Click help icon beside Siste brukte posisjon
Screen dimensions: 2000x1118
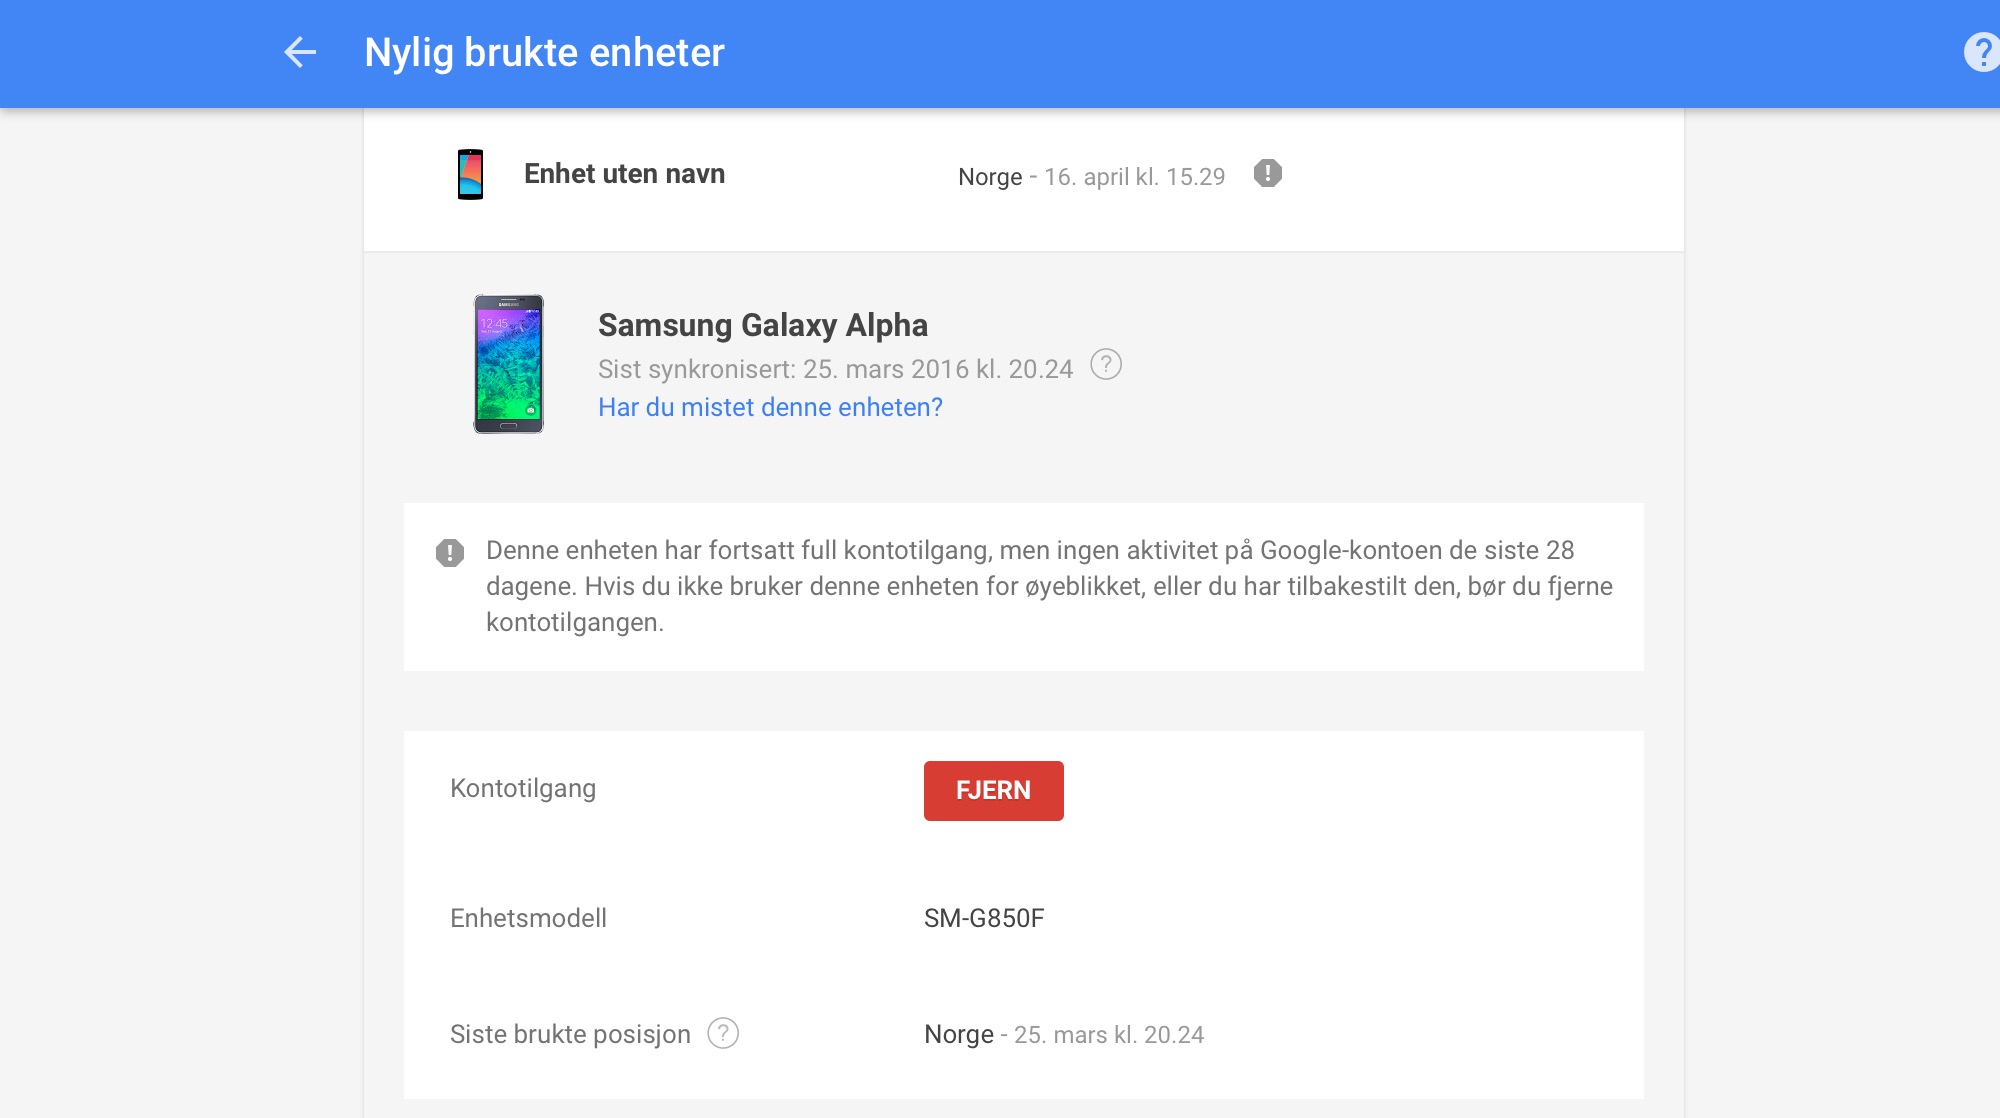coord(723,1033)
